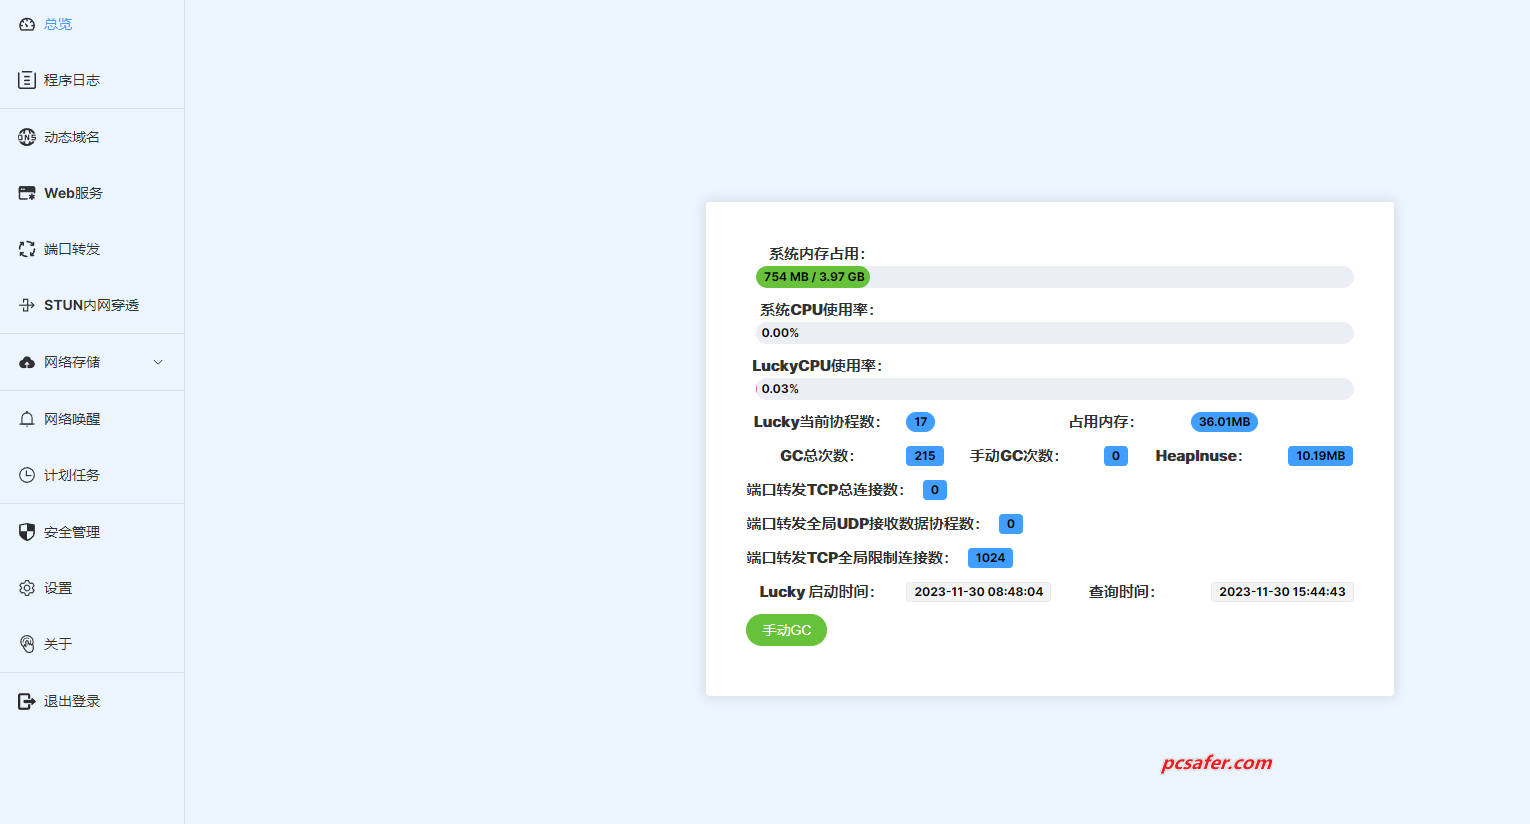This screenshot has height=824, width=1530.
Task: Click the system memory usage progress bar
Action: pos(1054,277)
